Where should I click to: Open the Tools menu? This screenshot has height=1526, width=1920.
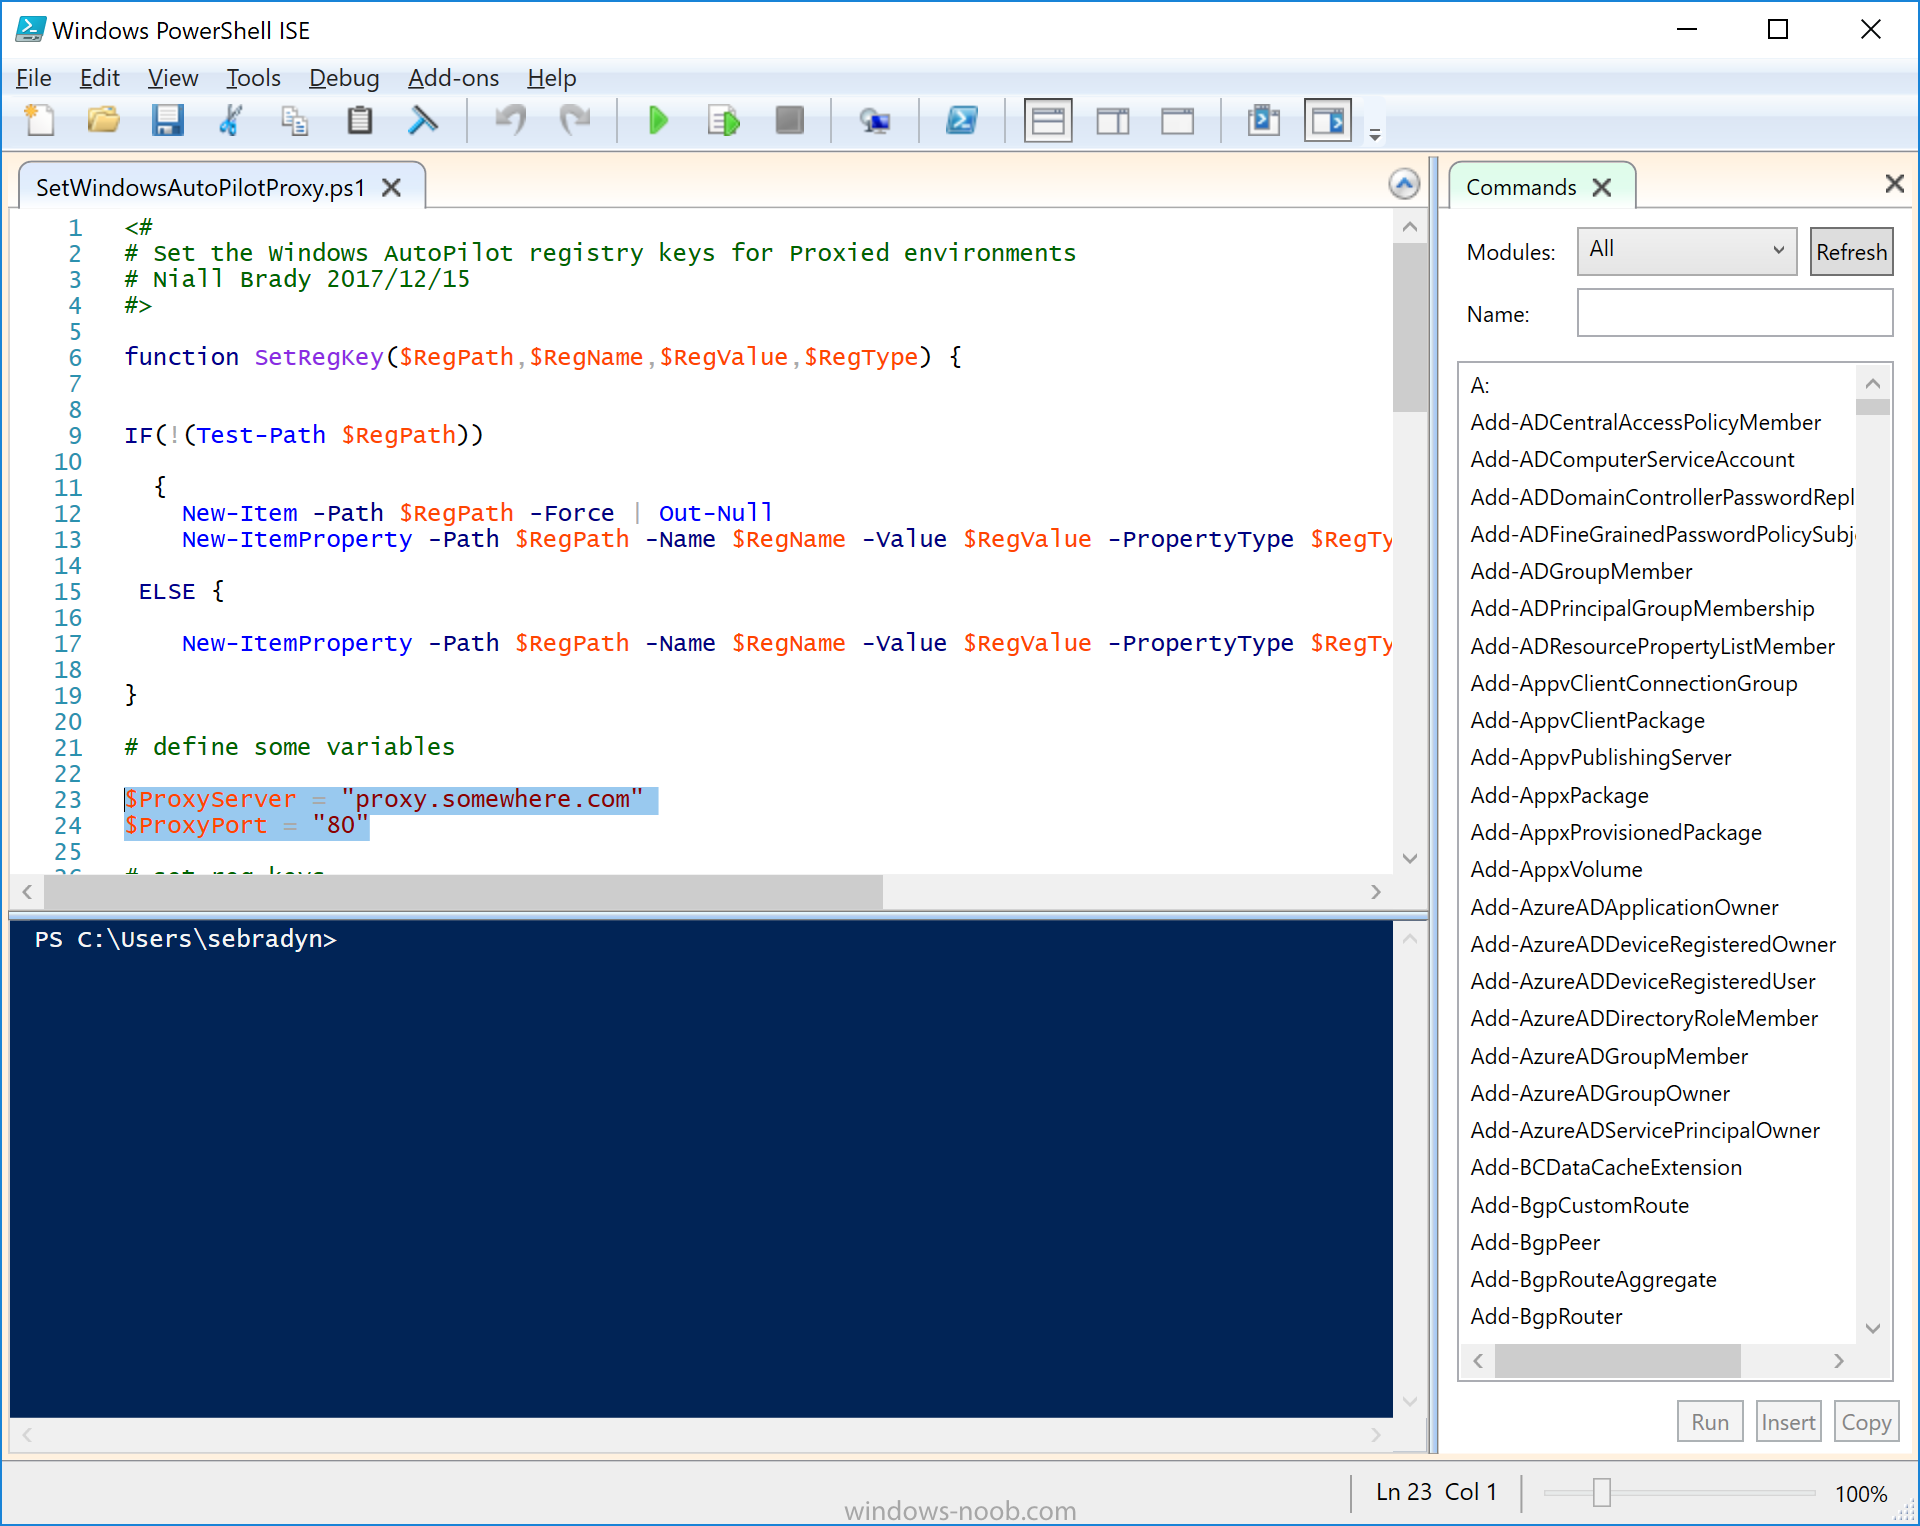tap(253, 78)
